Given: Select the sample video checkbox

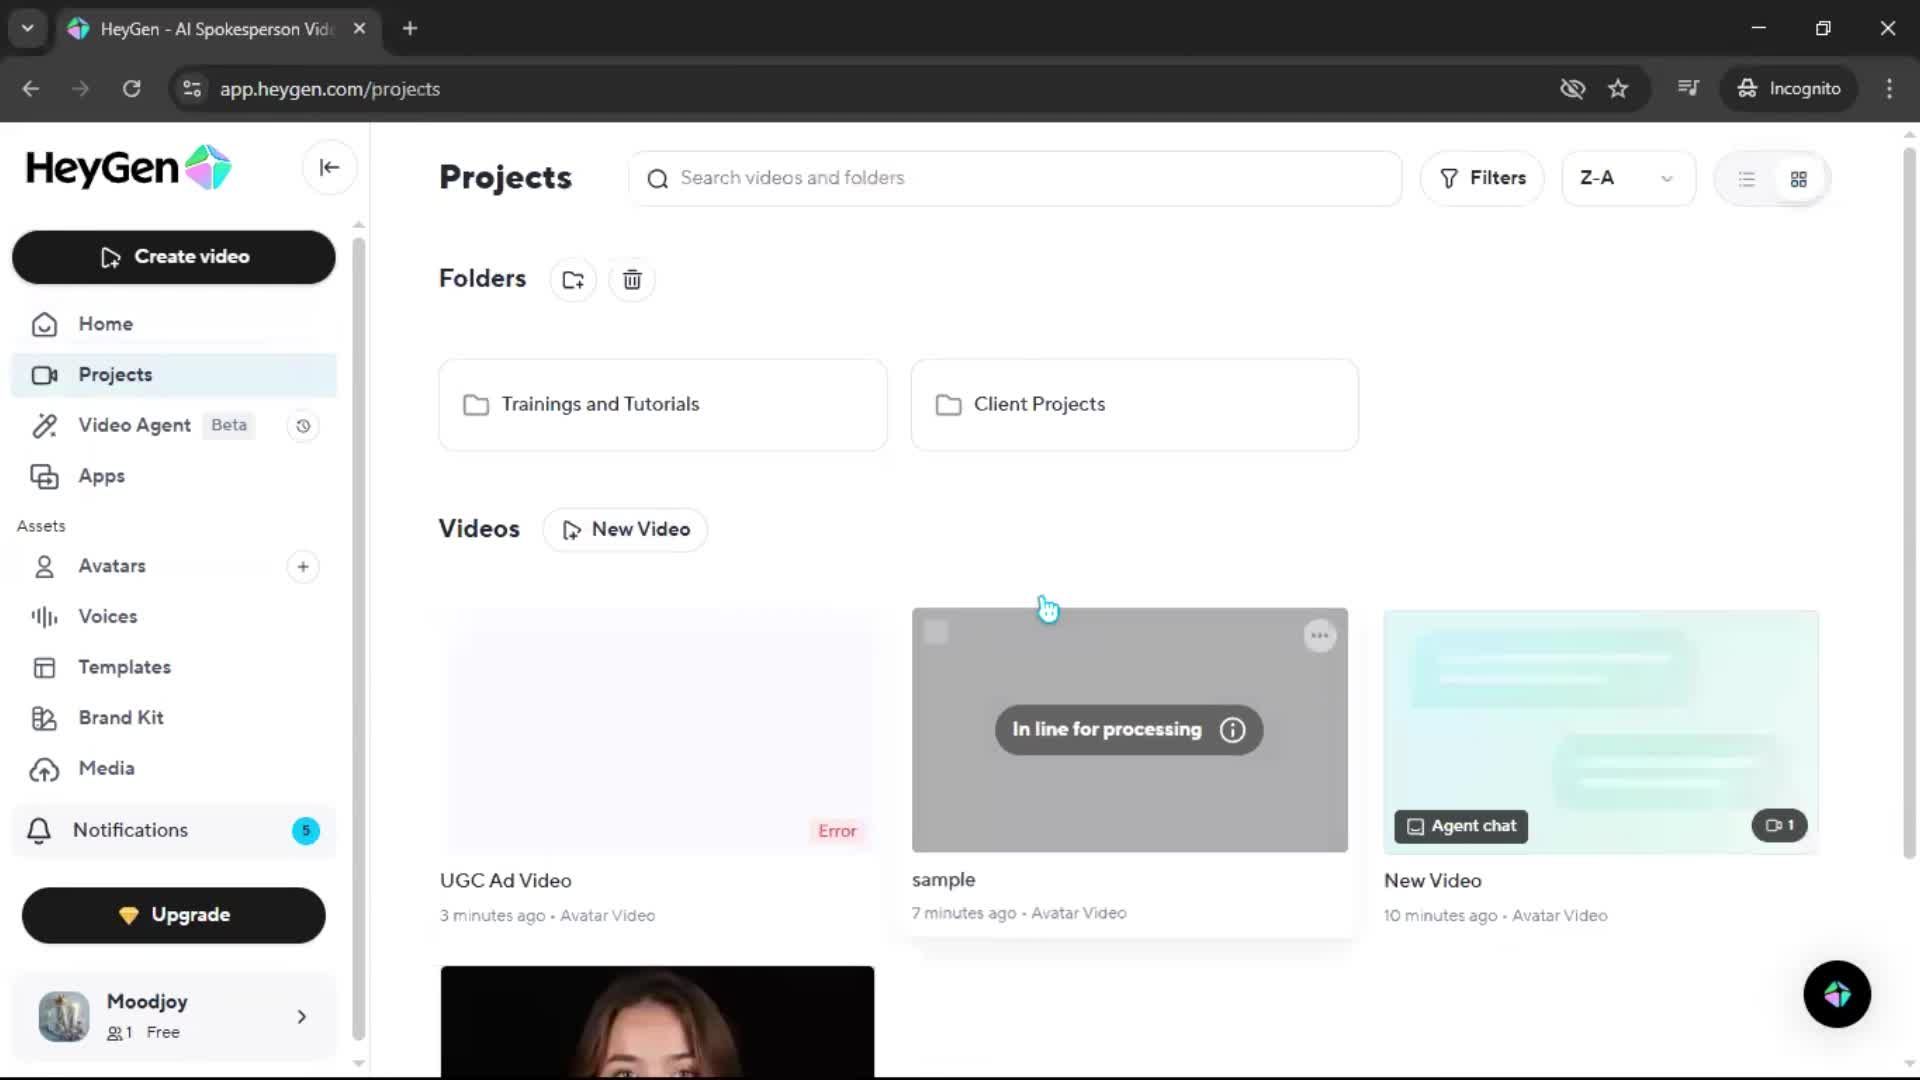Looking at the screenshot, I should pos(936,633).
